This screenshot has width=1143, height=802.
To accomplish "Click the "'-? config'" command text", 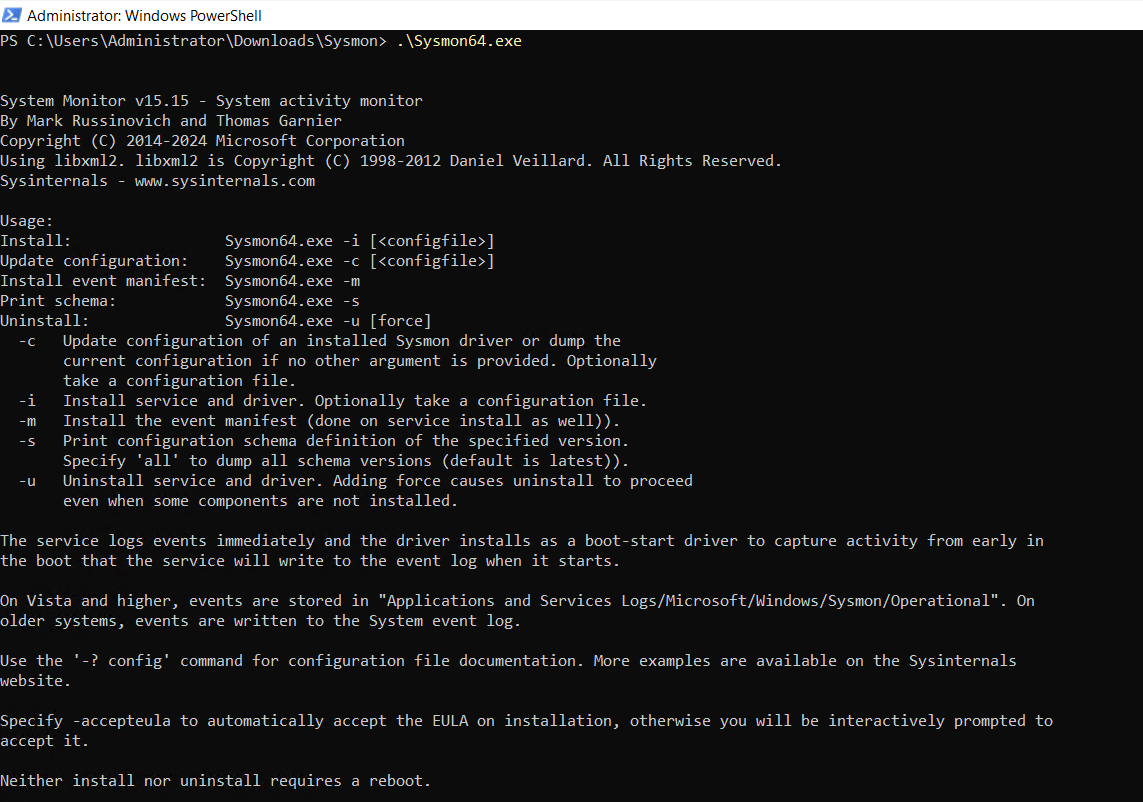I will point(121,661).
